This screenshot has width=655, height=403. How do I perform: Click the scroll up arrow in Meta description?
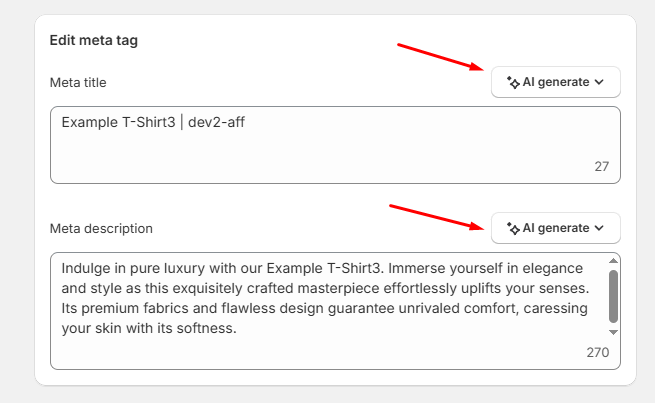[x=614, y=262]
